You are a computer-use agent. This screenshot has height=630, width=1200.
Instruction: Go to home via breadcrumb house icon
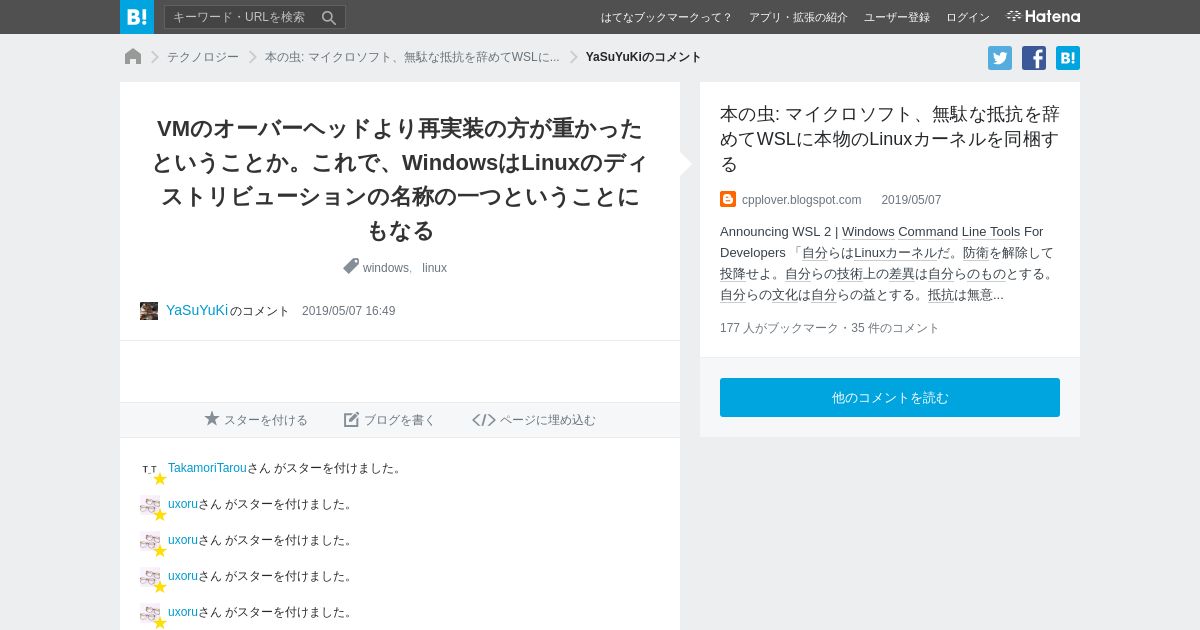tap(133, 57)
